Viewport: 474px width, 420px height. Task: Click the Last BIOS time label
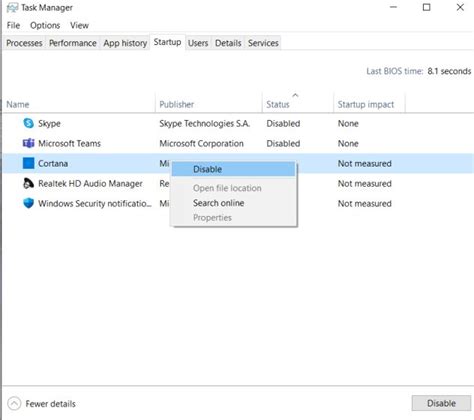point(395,71)
